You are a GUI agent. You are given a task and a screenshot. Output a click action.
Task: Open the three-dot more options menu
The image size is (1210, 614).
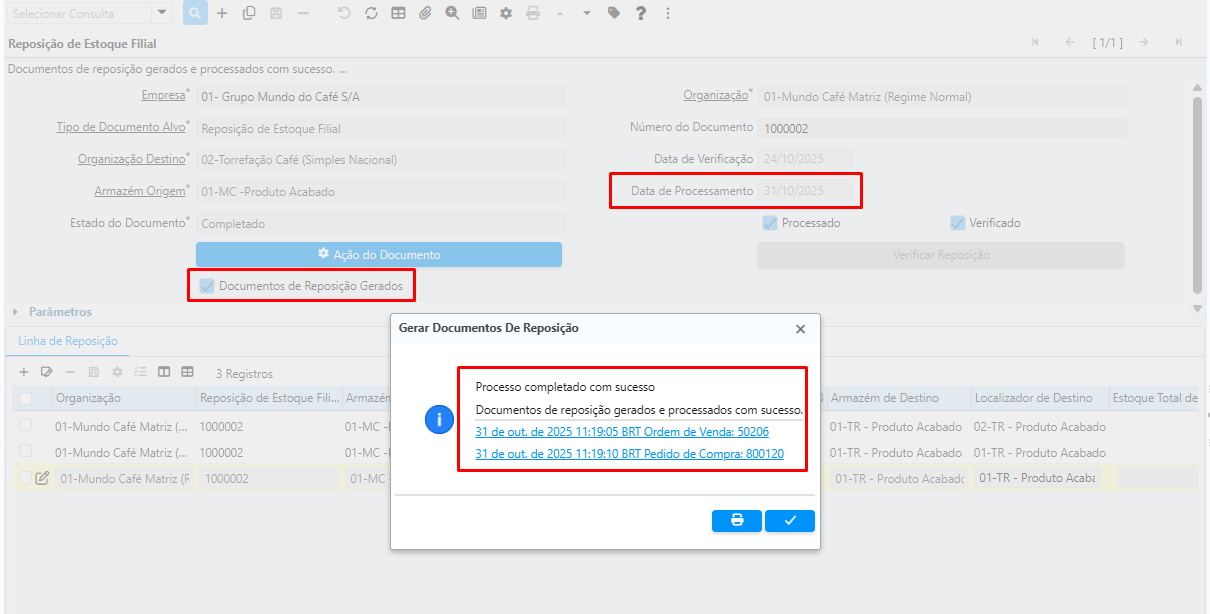(x=668, y=13)
